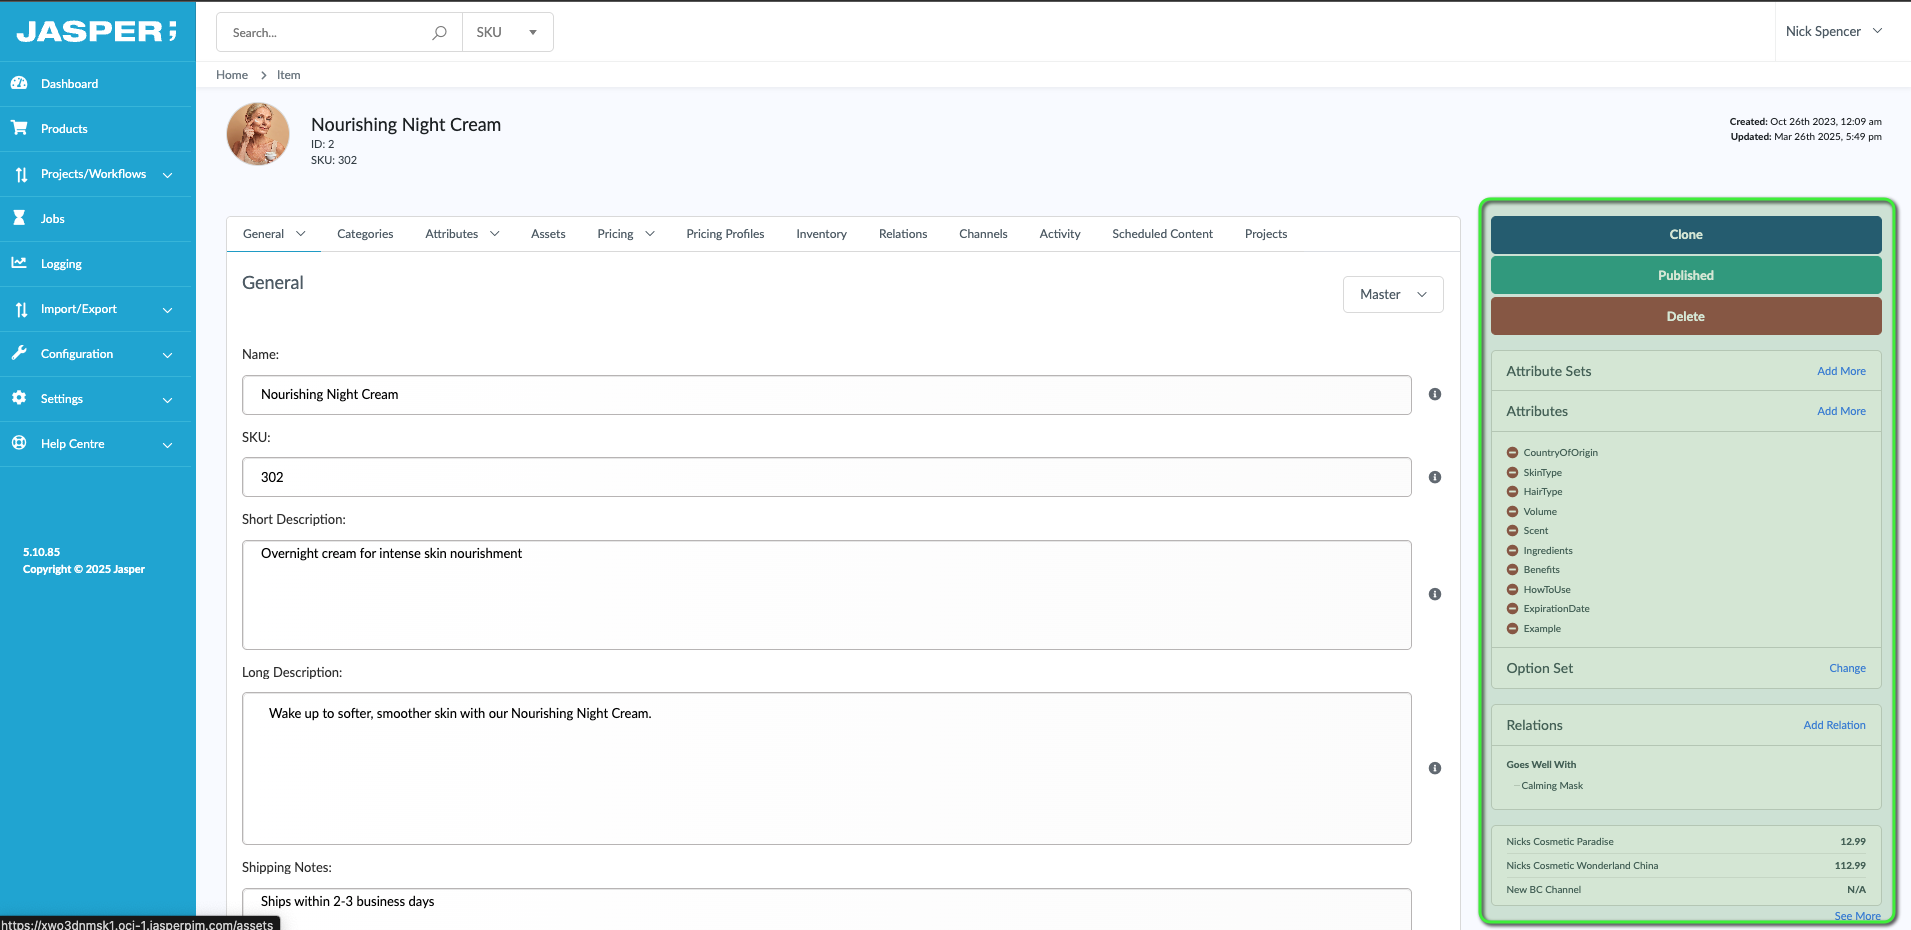Switch to the Inventory tab
The height and width of the screenshot is (930, 1911).
(821, 234)
